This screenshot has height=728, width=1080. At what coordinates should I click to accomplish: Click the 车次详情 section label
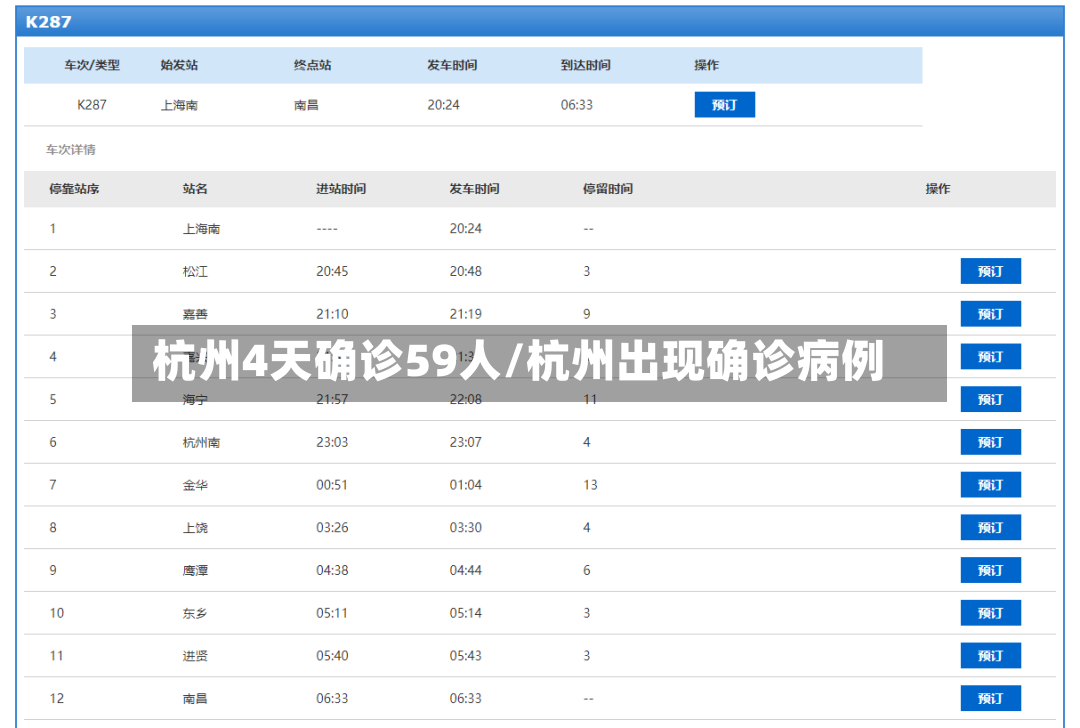(71, 149)
